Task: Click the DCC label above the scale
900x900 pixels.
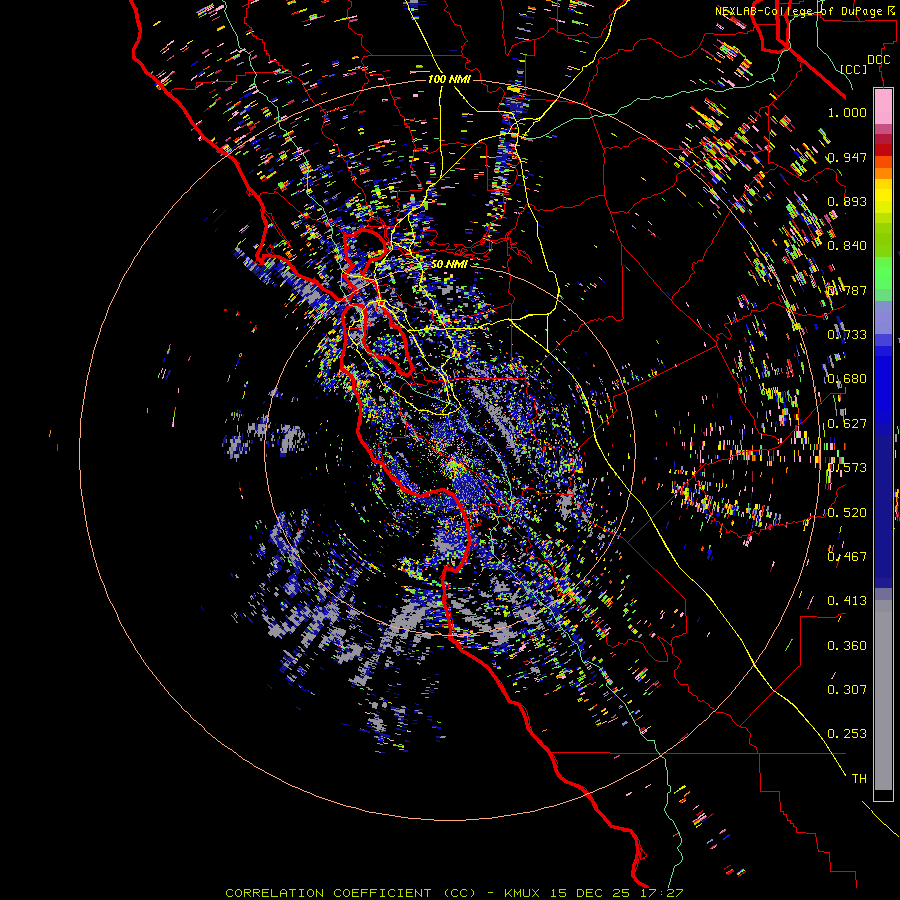Action: (x=878, y=60)
